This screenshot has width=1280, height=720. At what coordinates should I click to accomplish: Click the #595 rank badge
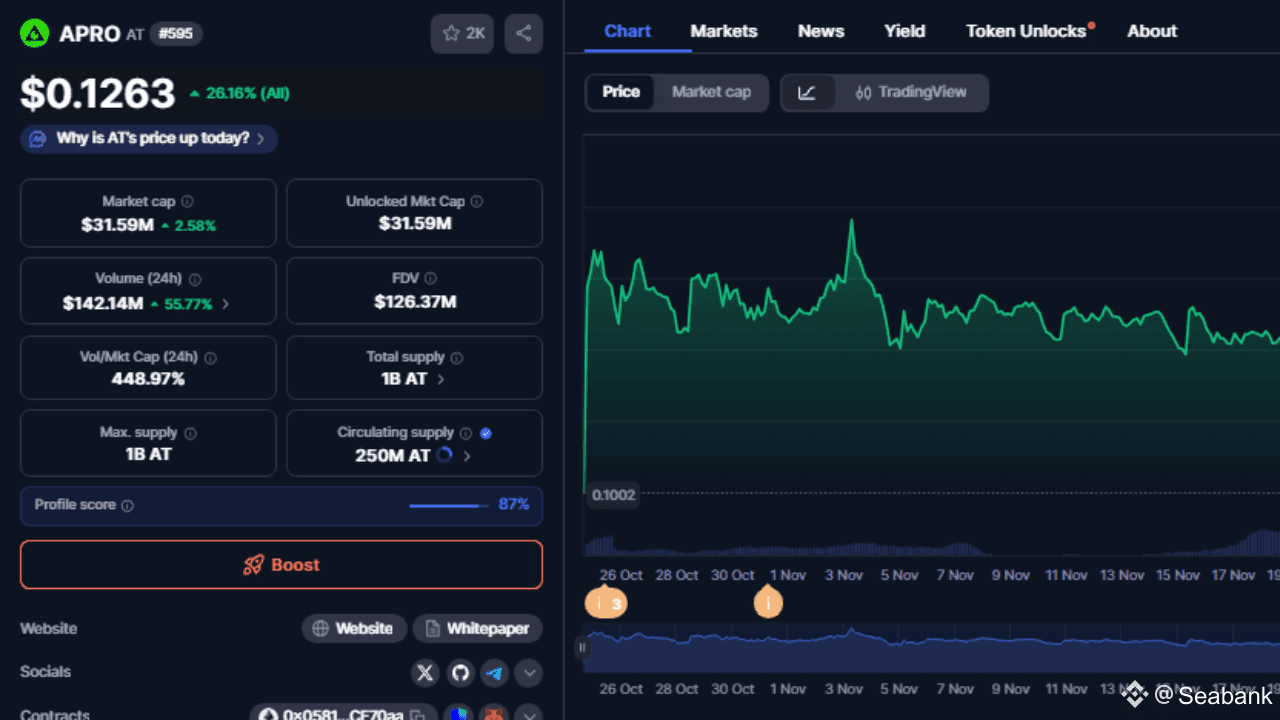[x=176, y=34]
